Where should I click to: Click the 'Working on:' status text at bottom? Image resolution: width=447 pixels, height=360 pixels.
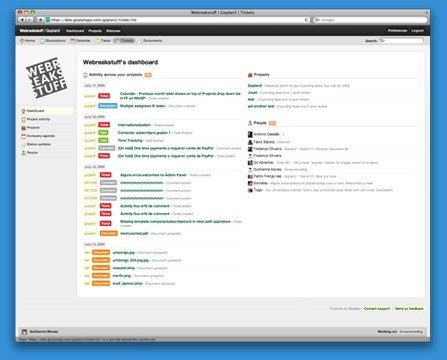(x=387, y=332)
